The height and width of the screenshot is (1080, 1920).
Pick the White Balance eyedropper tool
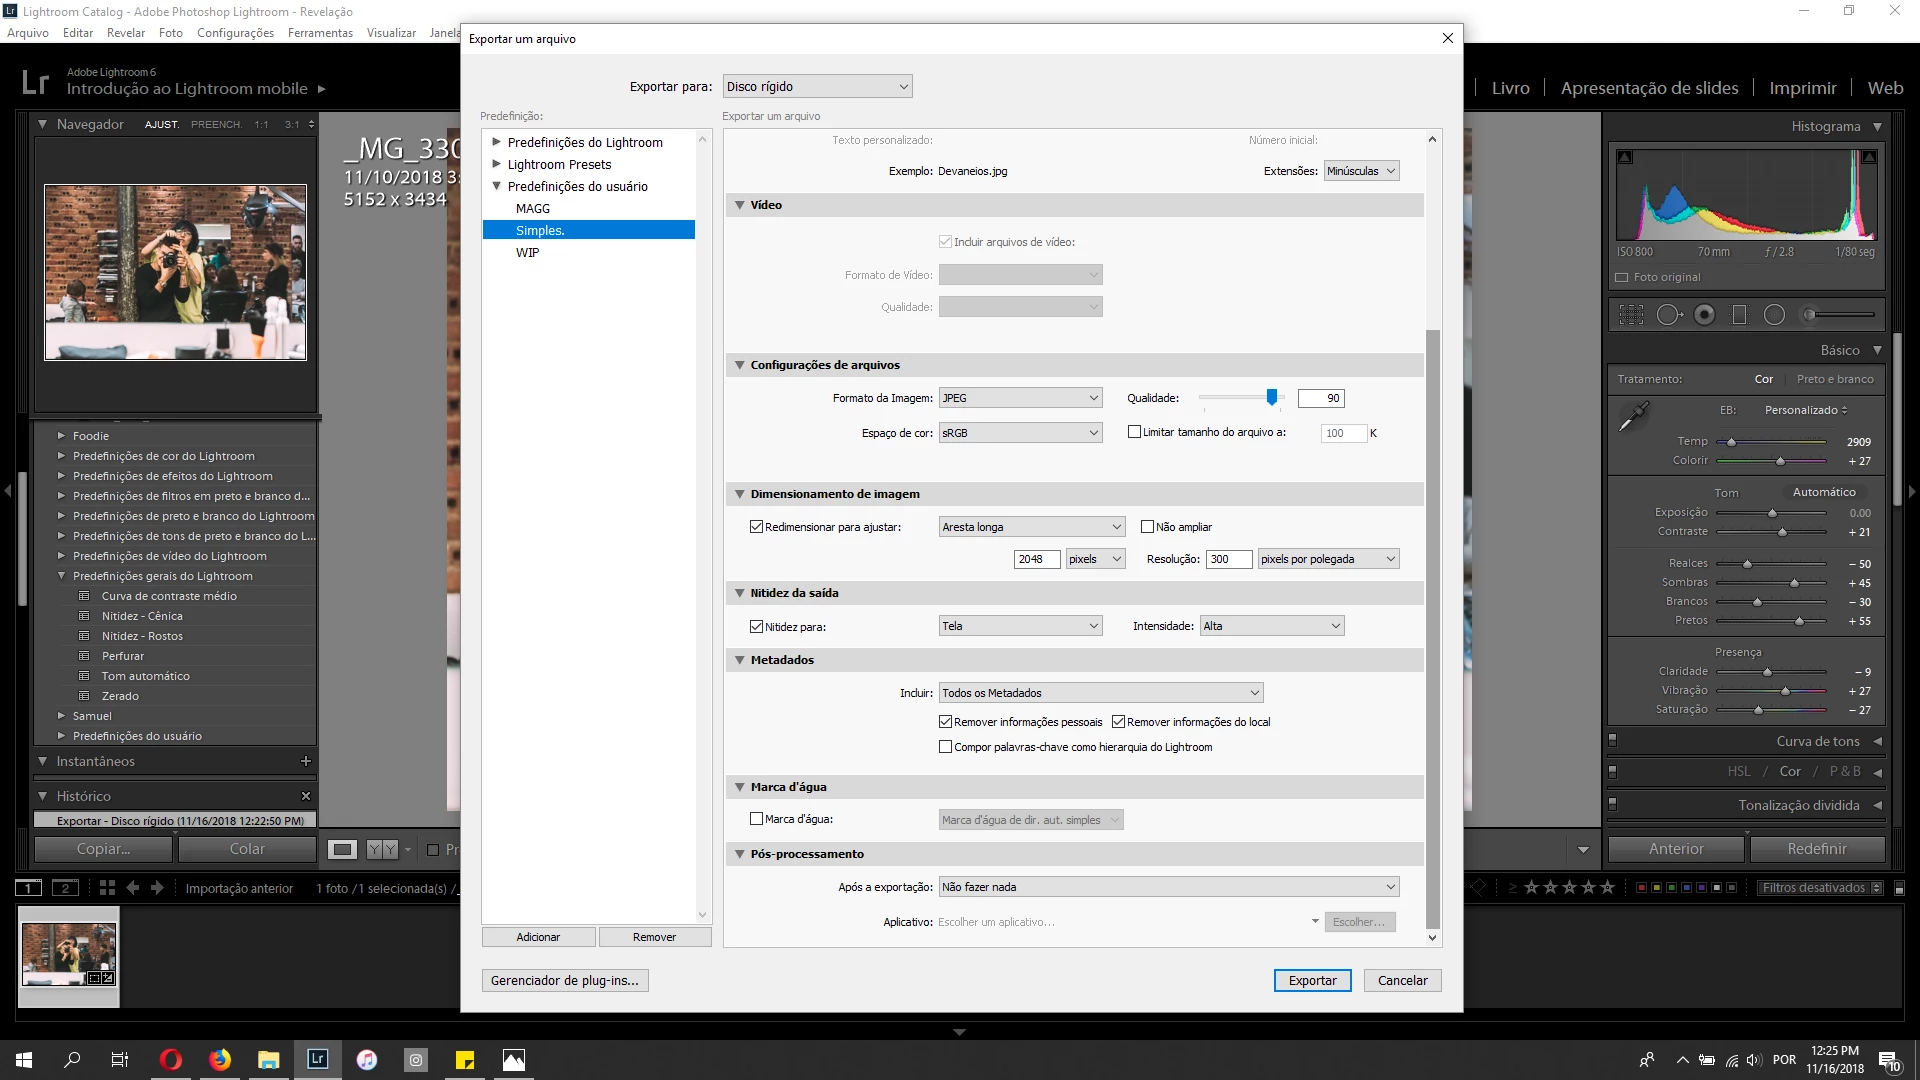1632,416
